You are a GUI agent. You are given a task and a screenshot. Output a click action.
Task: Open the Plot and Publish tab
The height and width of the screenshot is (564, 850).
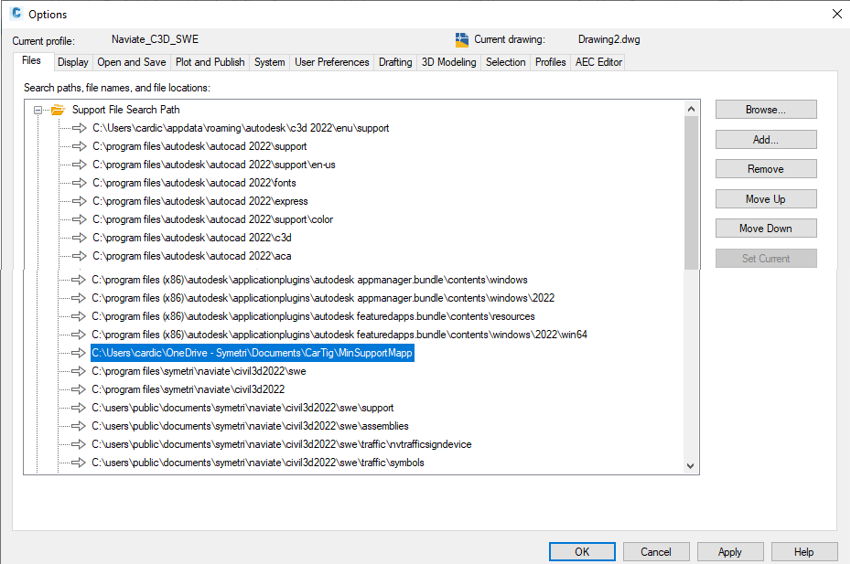pyautogui.click(x=210, y=62)
